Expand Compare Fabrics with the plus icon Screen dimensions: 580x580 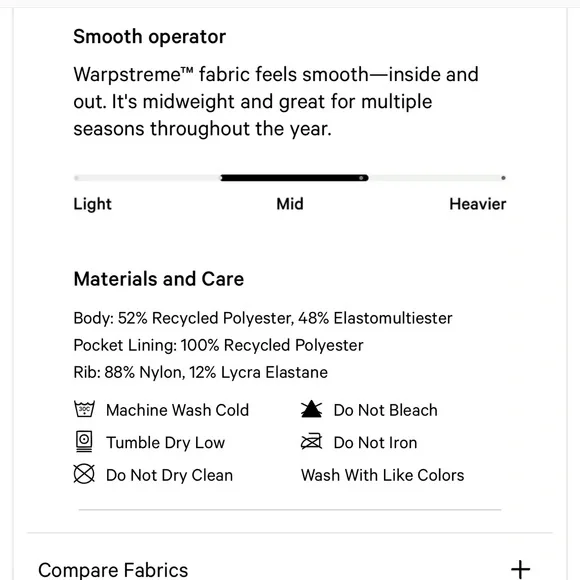click(x=520, y=569)
